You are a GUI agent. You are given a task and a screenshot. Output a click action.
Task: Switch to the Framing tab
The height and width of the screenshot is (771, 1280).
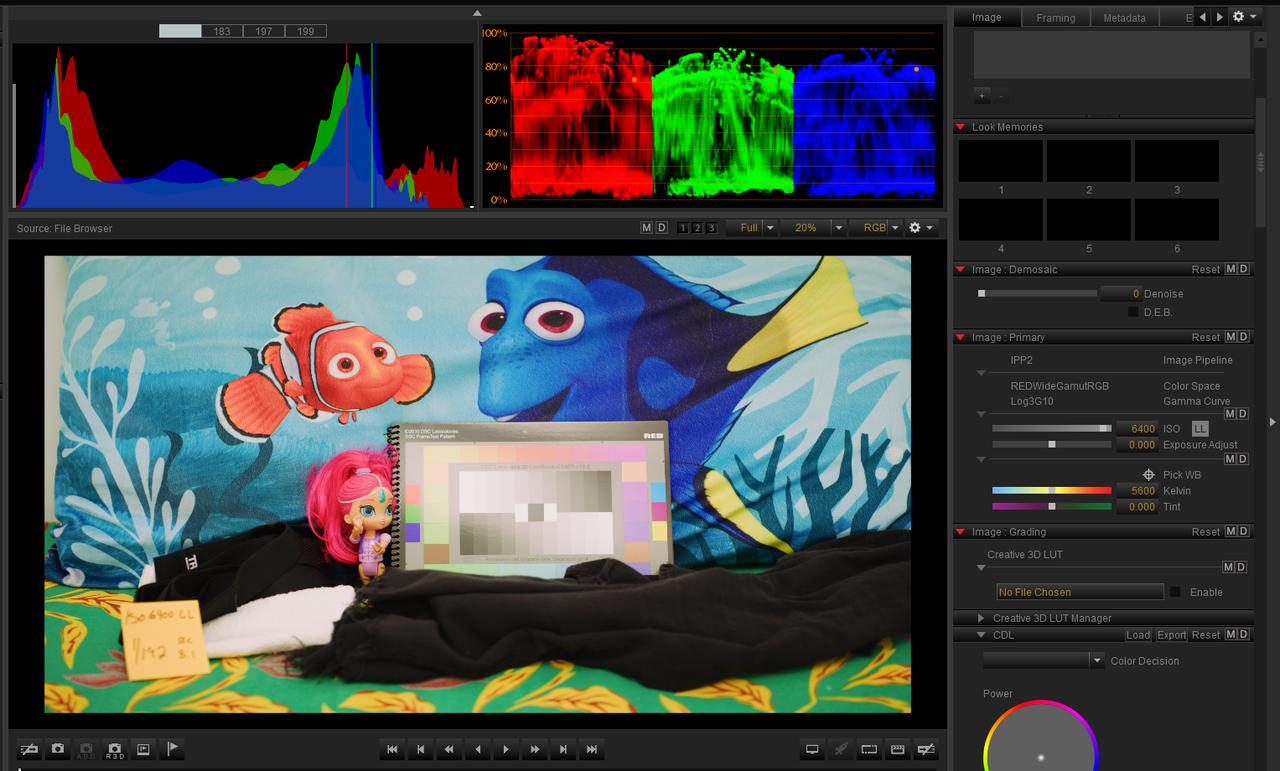coord(1056,18)
